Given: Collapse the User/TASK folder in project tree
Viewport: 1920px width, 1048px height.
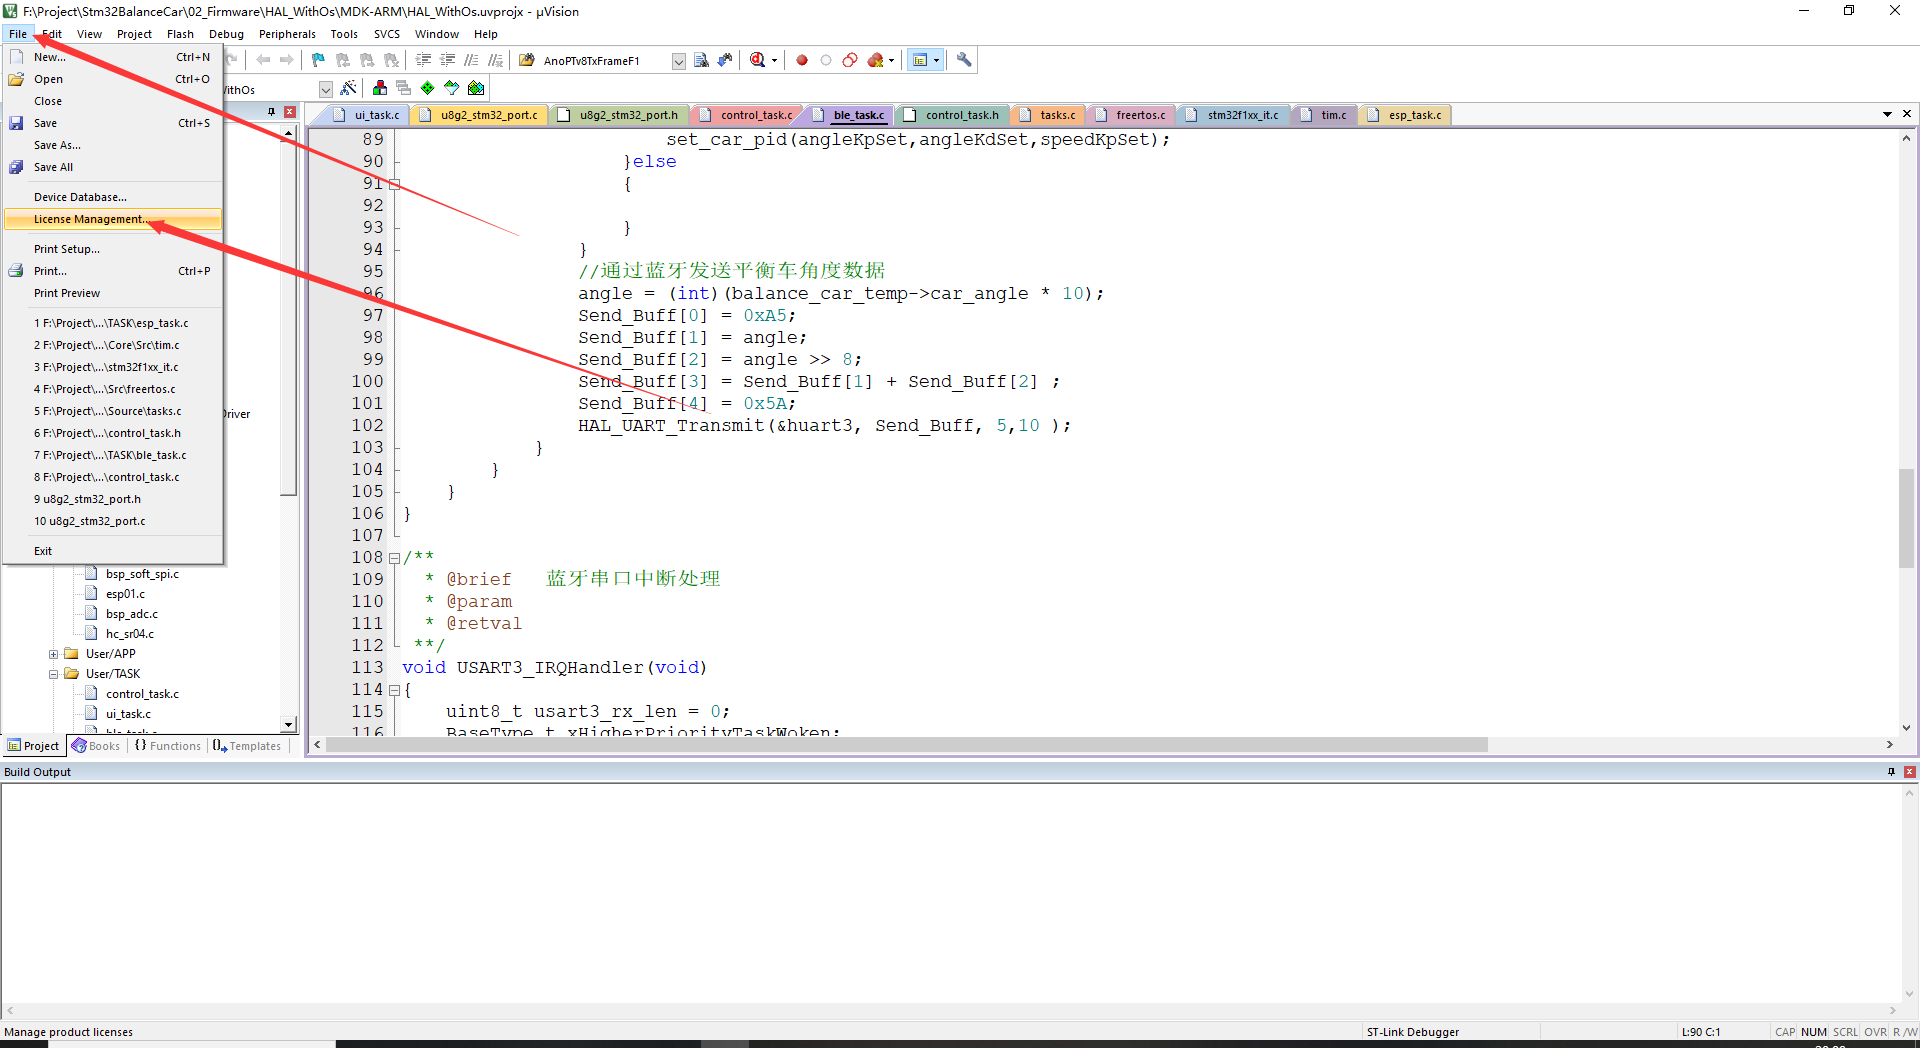Looking at the screenshot, I should pos(54,674).
